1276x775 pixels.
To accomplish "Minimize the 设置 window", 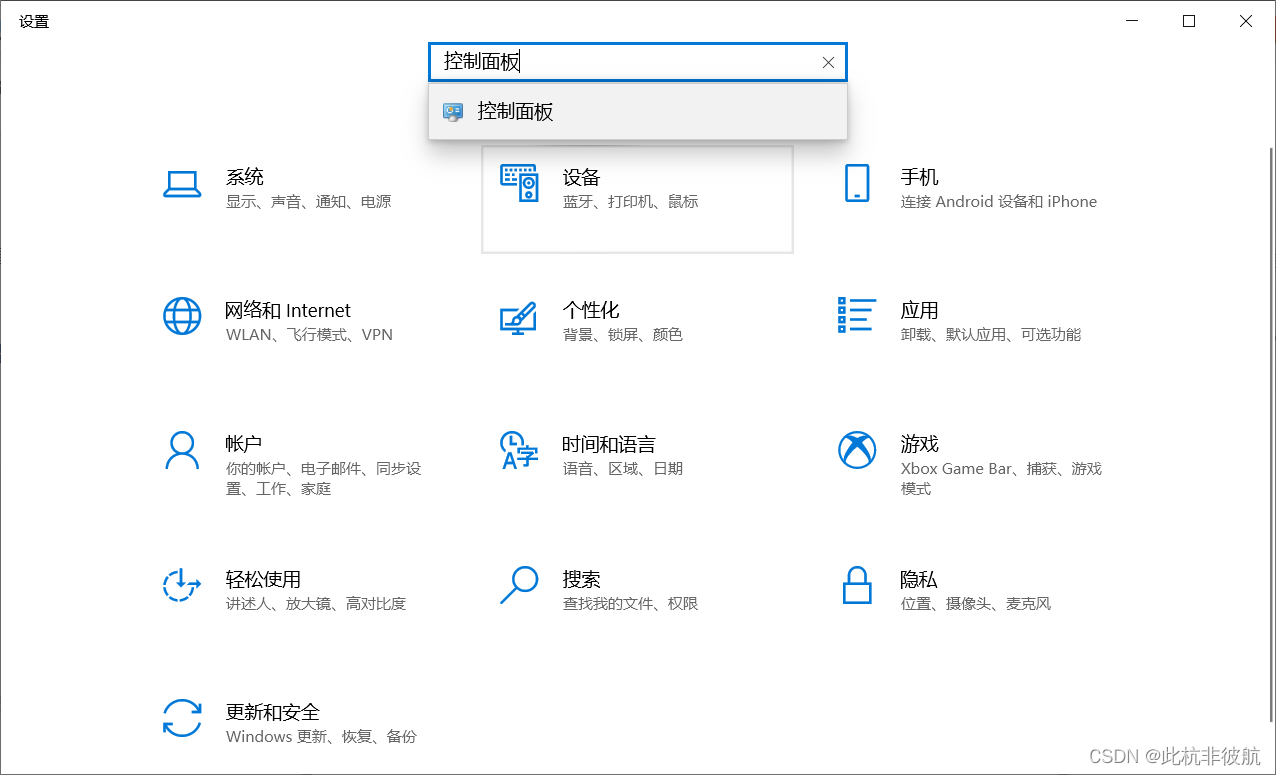I will click(x=1132, y=21).
